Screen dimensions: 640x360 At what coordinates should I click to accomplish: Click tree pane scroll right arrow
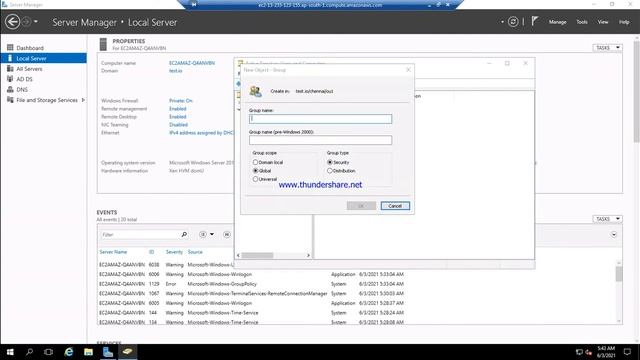pos(308,256)
